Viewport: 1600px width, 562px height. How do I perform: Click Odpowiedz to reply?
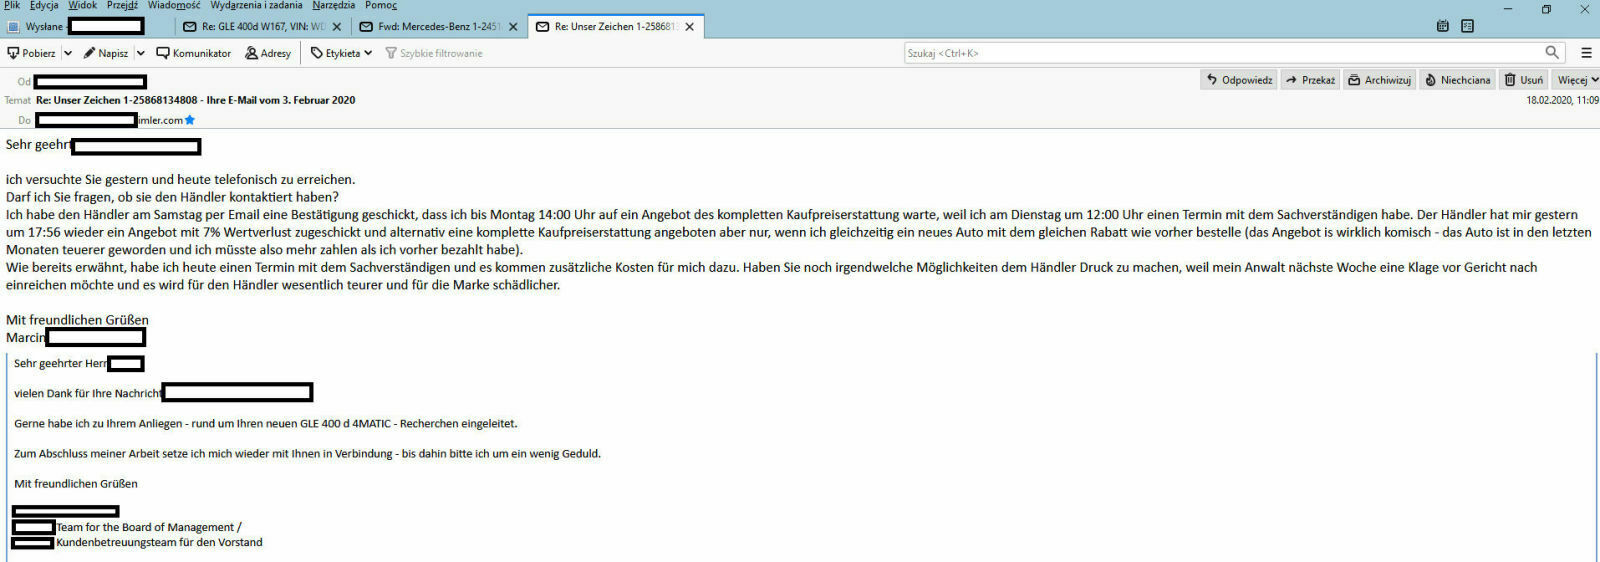click(x=1239, y=80)
